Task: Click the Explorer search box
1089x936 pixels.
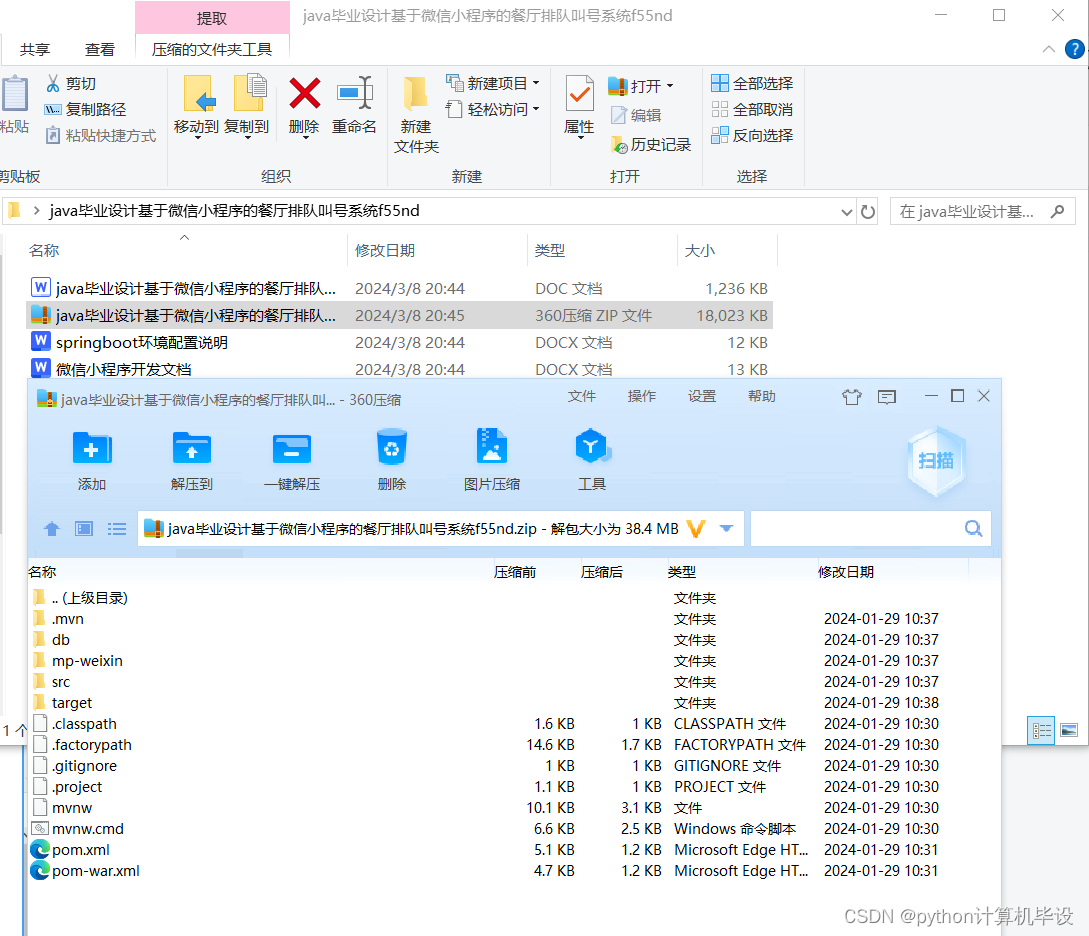Action: tap(982, 212)
